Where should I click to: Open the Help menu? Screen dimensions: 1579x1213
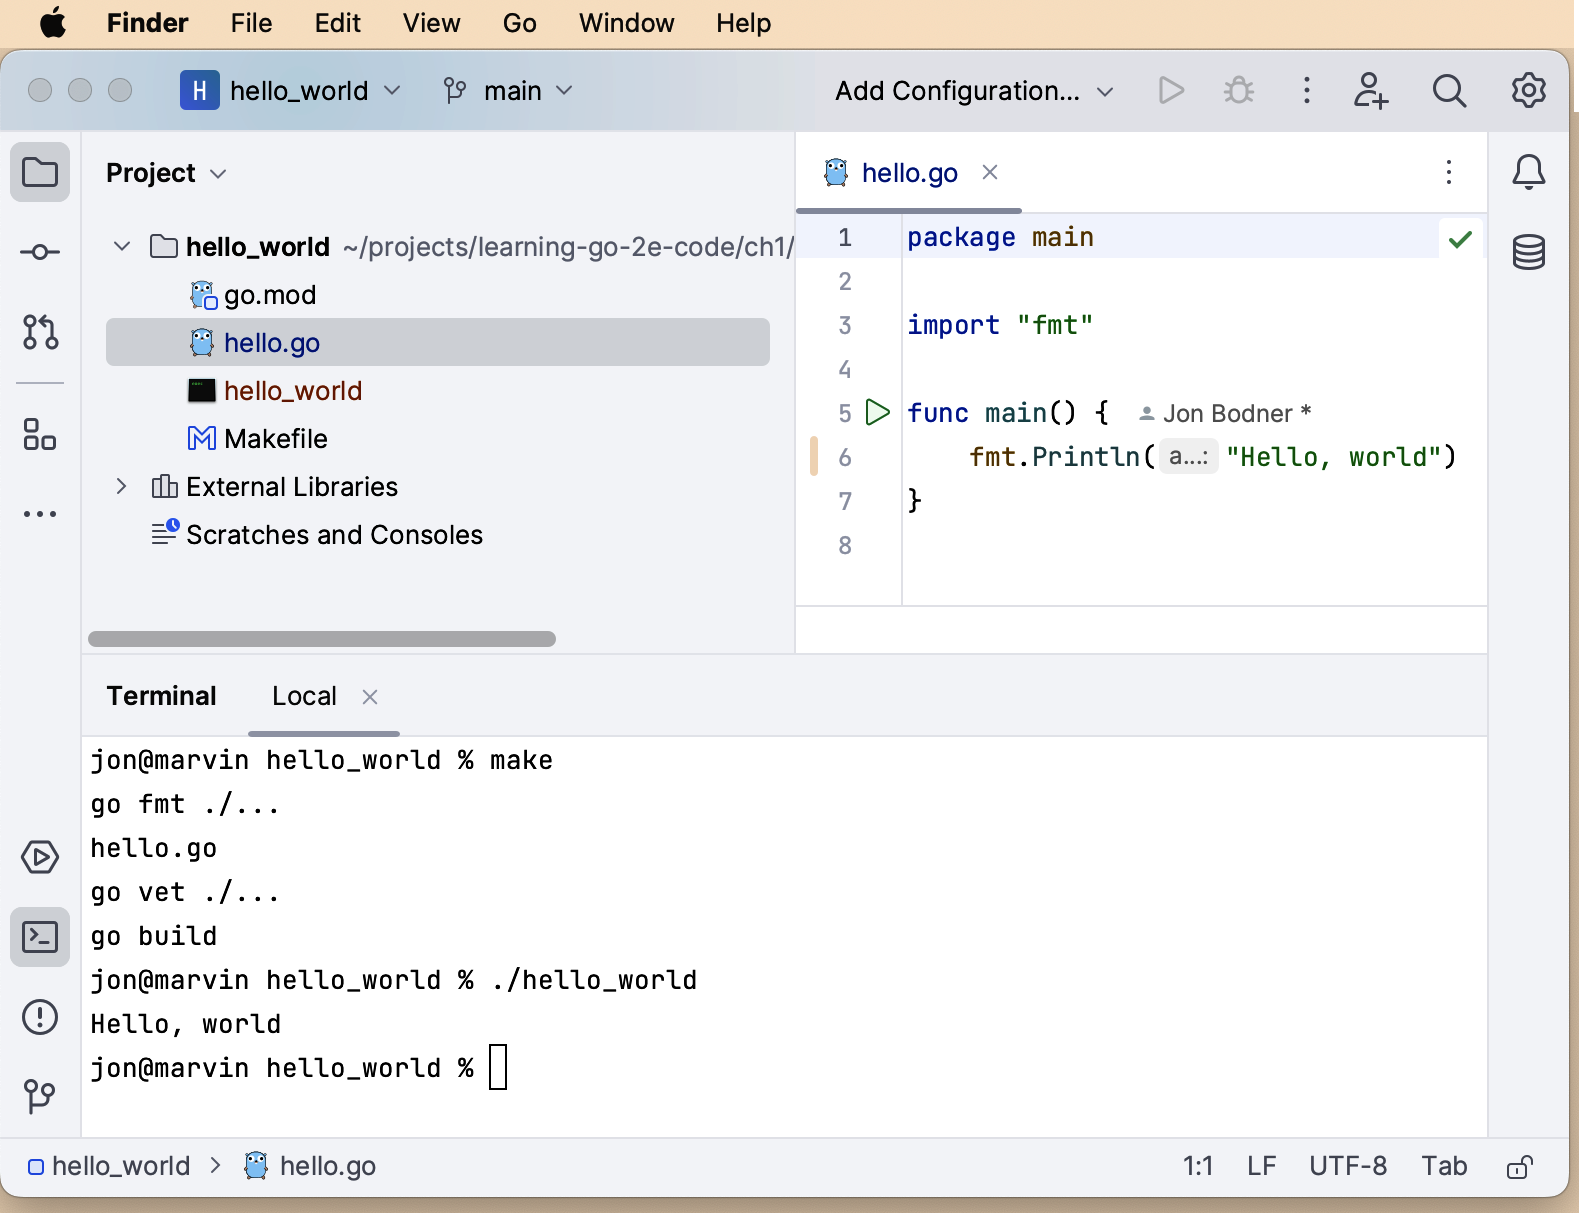pyautogui.click(x=743, y=23)
